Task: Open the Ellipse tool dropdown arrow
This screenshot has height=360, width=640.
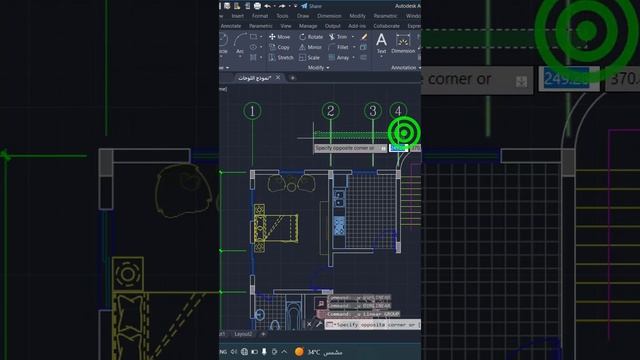Action: pos(261,47)
